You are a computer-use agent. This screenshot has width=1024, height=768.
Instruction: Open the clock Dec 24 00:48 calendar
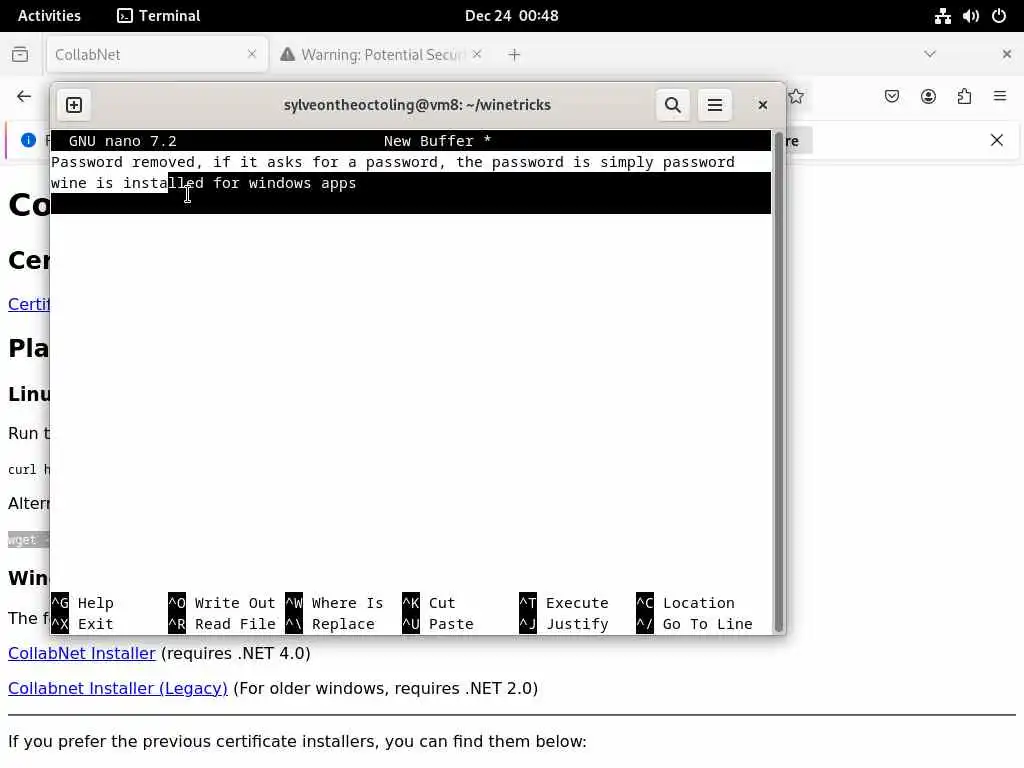(x=511, y=16)
